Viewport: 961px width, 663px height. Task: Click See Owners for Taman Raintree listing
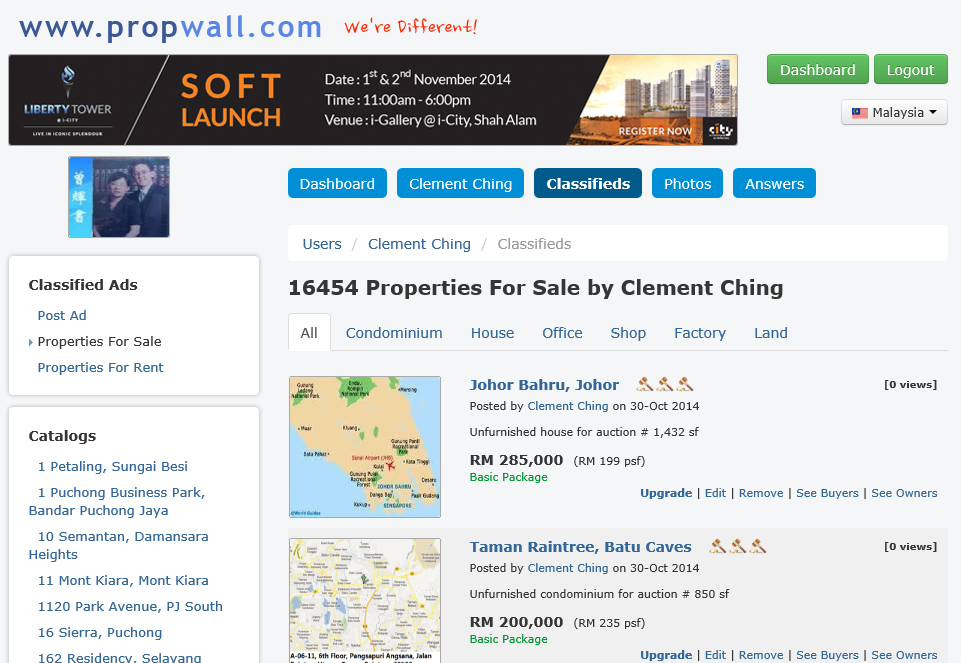(x=905, y=655)
